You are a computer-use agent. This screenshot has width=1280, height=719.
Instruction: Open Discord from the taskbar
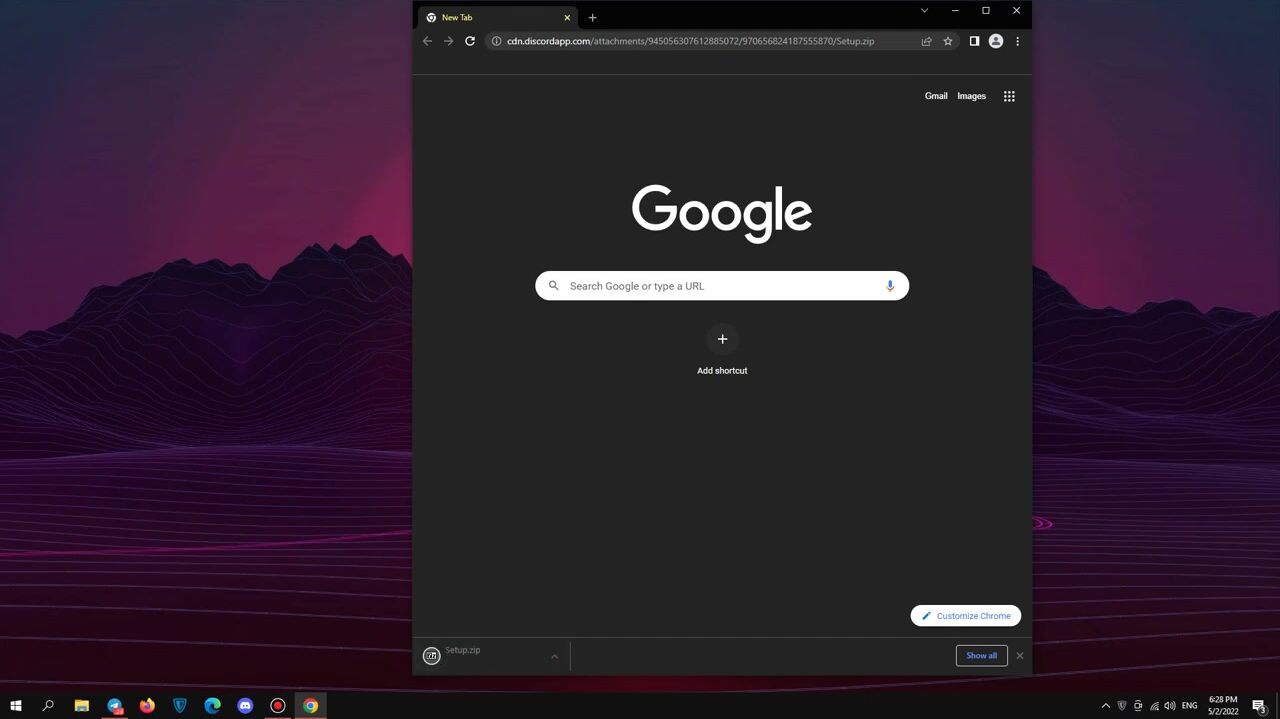245,705
